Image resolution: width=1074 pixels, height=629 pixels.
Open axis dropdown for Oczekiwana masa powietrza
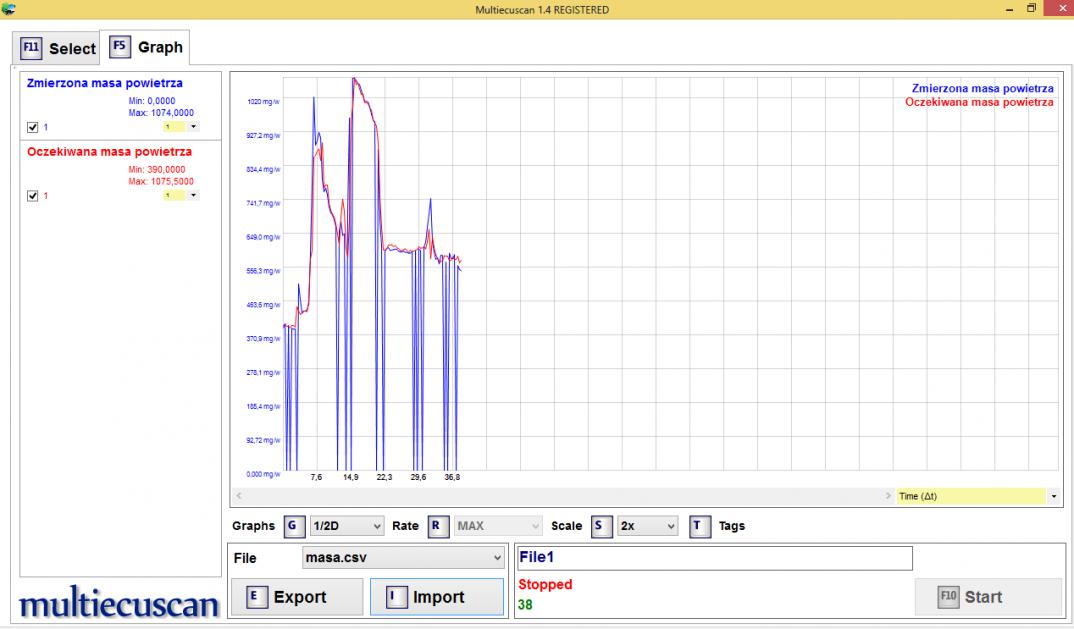pyautogui.click(x=193, y=195)
